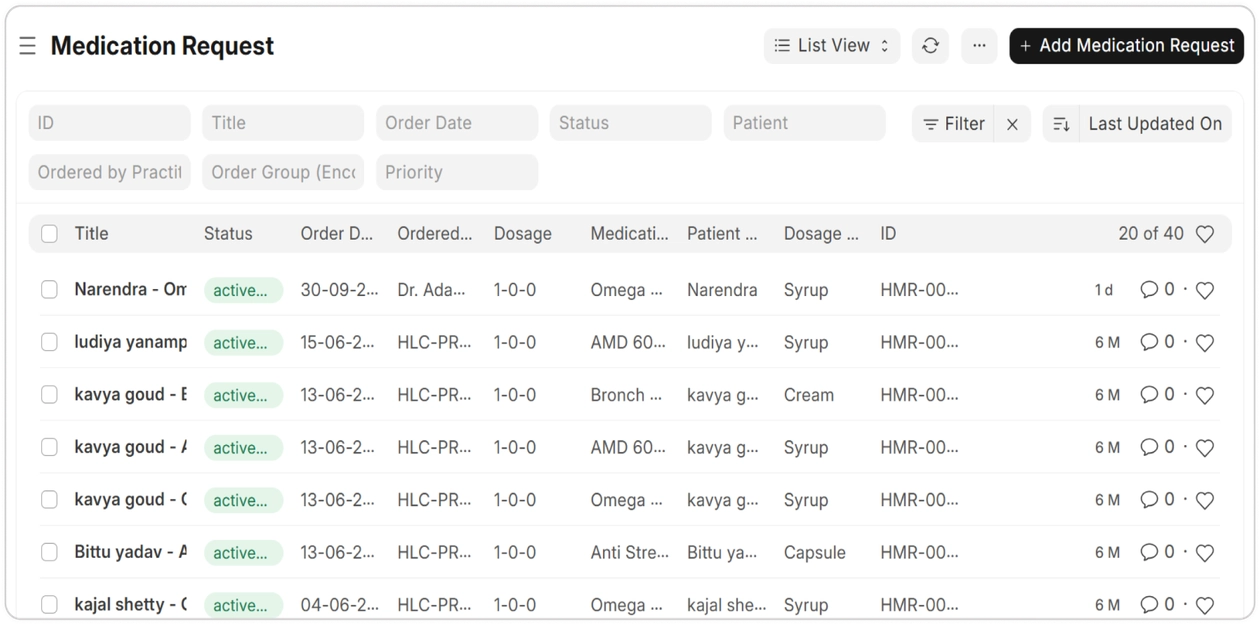Clear filters with the X icon
The height and width of the screenshot is (625, 1260).
(1012, 124)
